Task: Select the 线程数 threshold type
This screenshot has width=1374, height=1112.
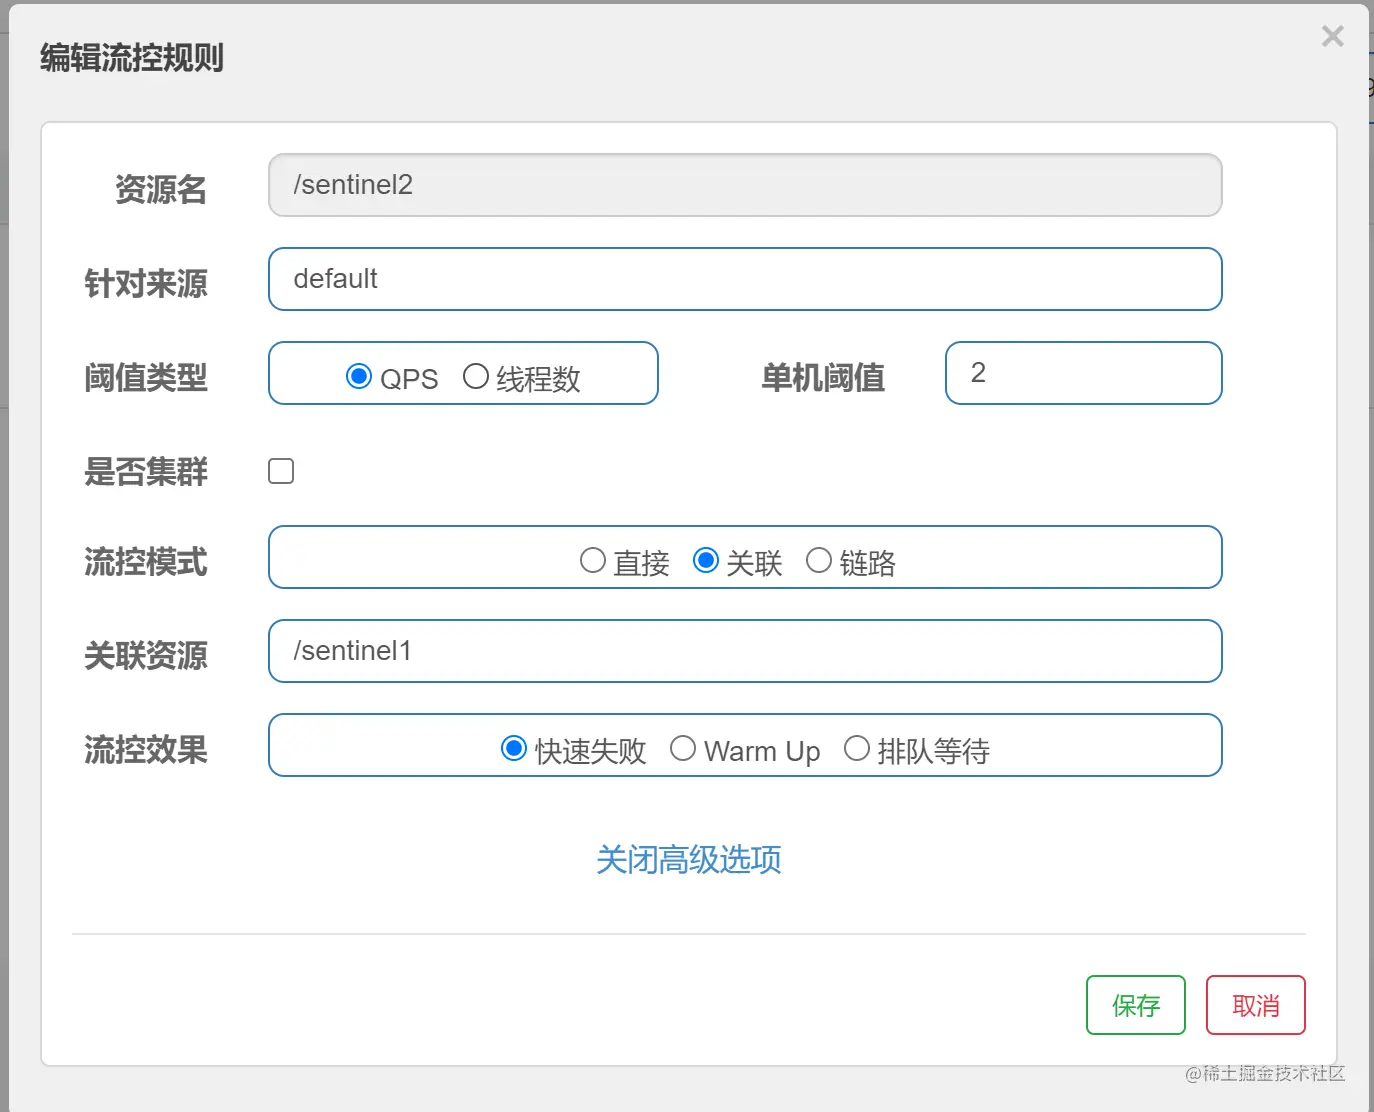Action: [x=476, y=376]
